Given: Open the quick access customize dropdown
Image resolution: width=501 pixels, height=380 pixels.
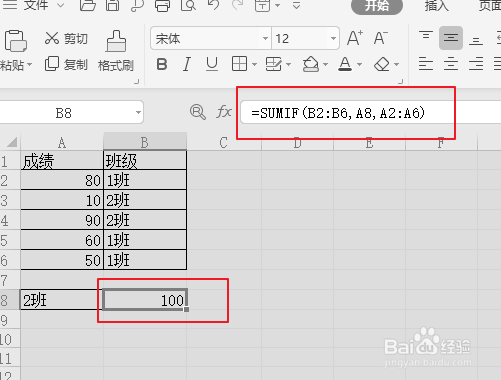Looking at the screenshot, I should click(x=296, y=5).
